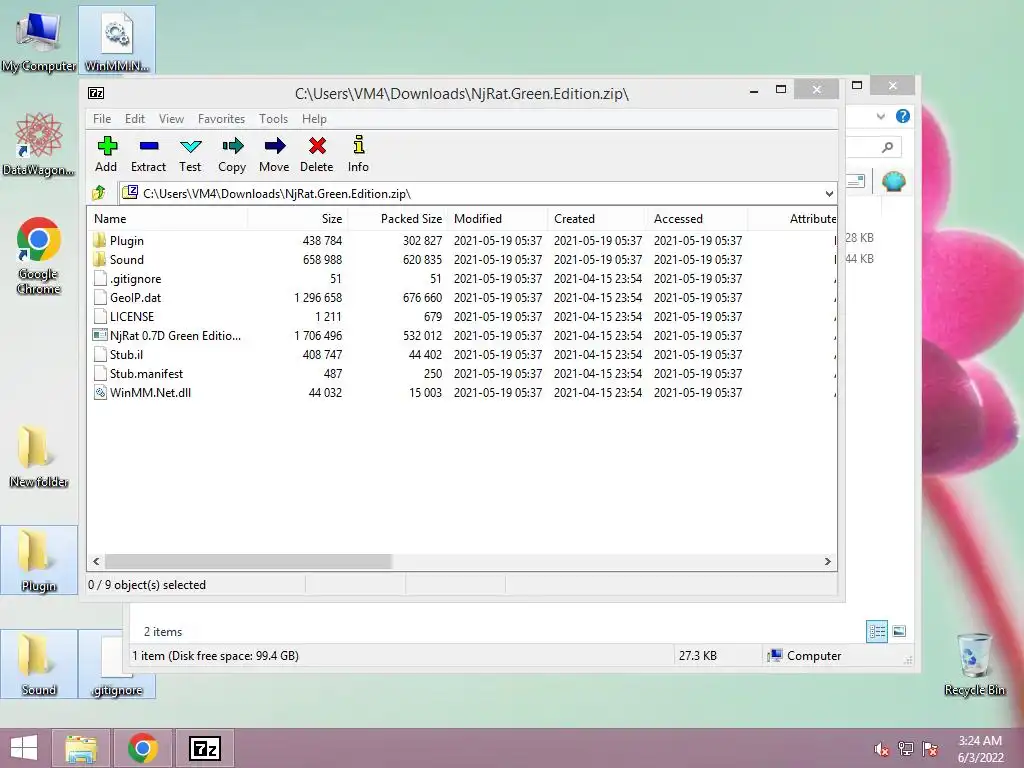
Task: Select the .gitignore file row
Action: [x=462, y=279]
